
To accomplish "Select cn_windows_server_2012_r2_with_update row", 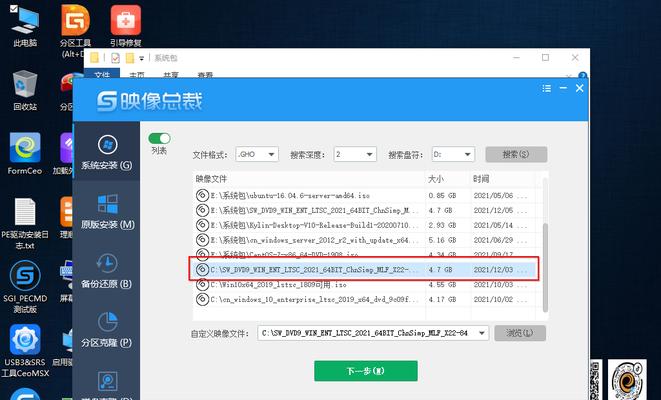I will point(365,239).
